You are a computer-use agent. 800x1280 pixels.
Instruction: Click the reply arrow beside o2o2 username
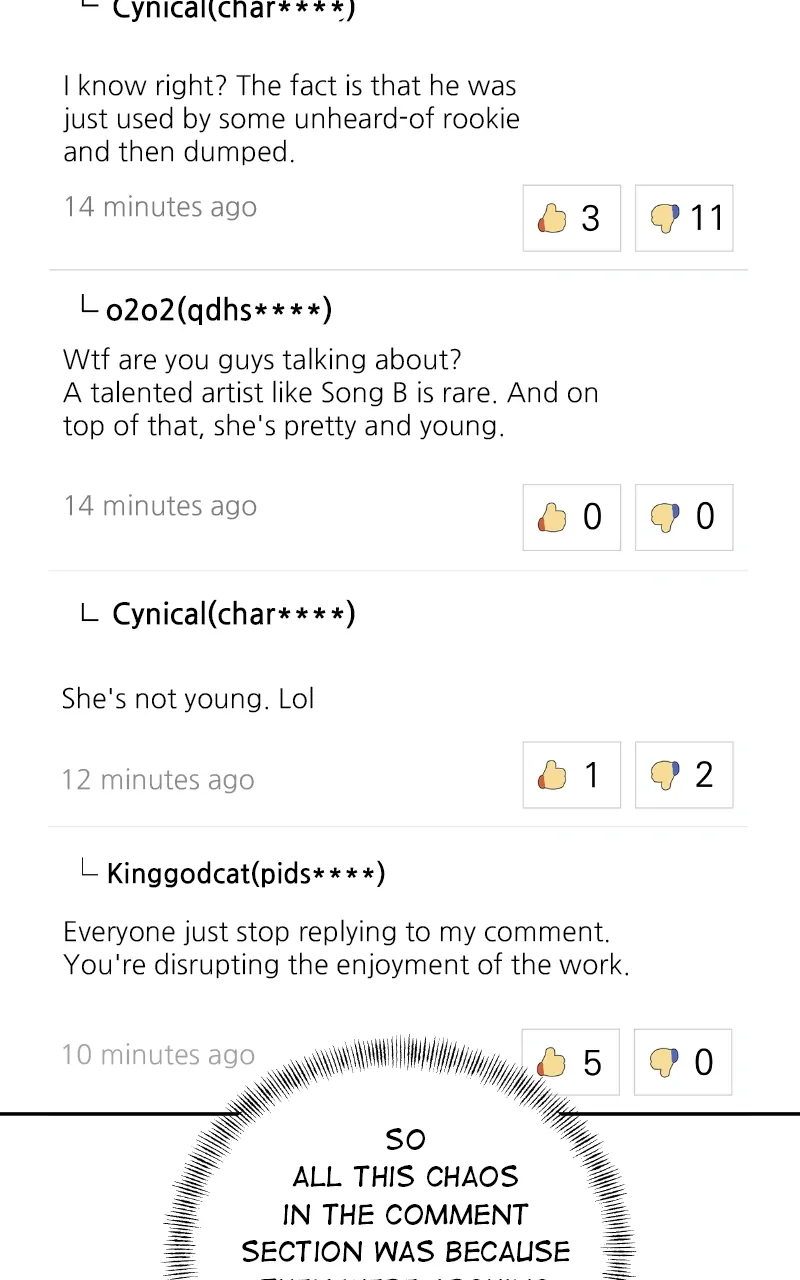[89, 306]
